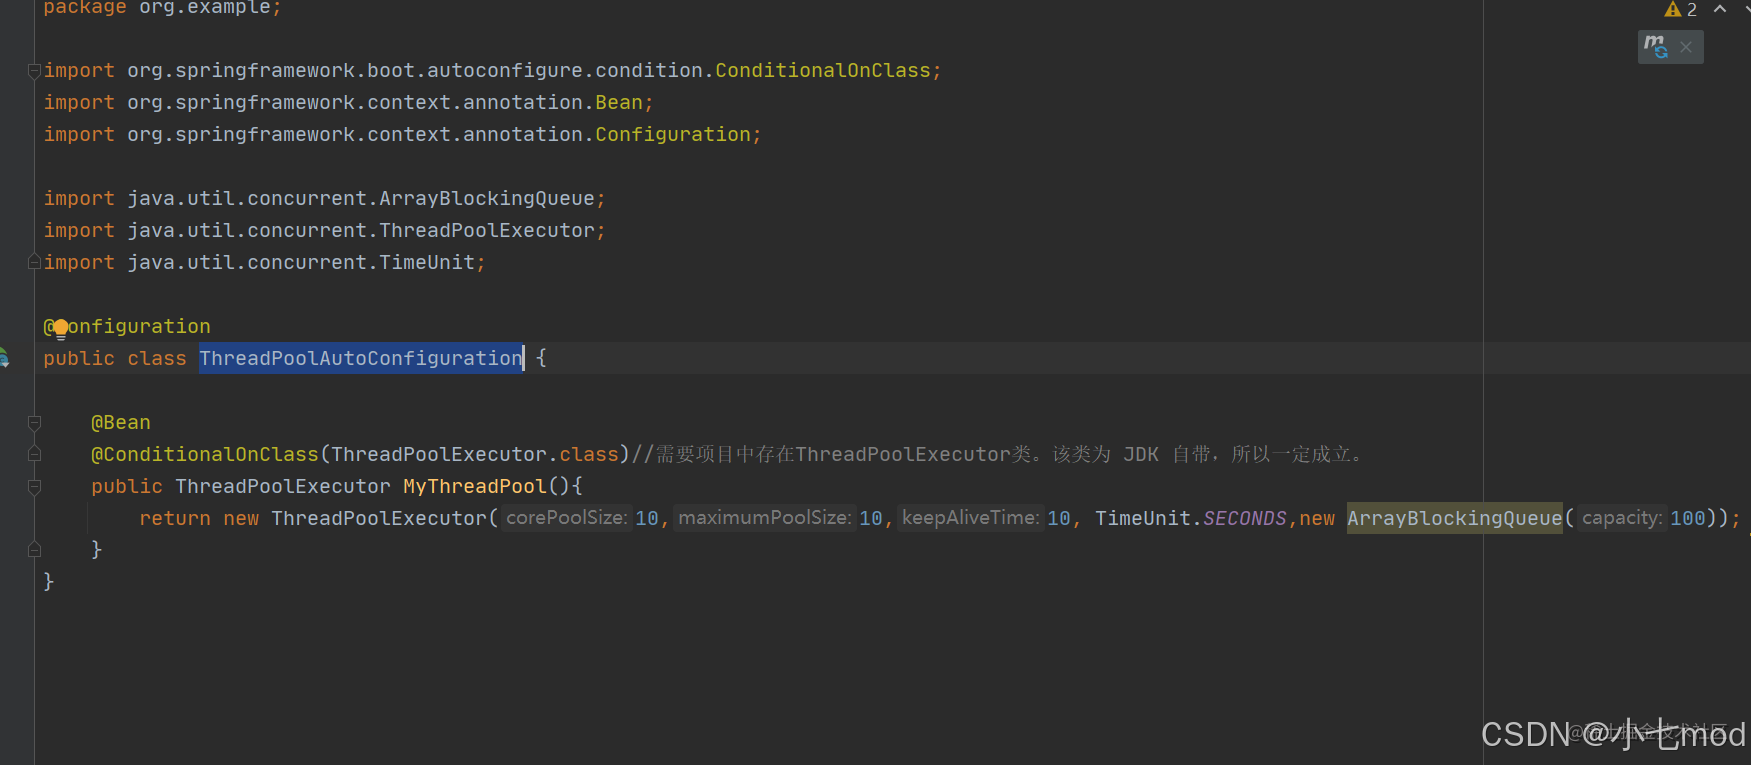Viewport: 1751px width, 765px height.
Task: Collapse the import block at ConditionalOnClass import
Action: point(34,71)
